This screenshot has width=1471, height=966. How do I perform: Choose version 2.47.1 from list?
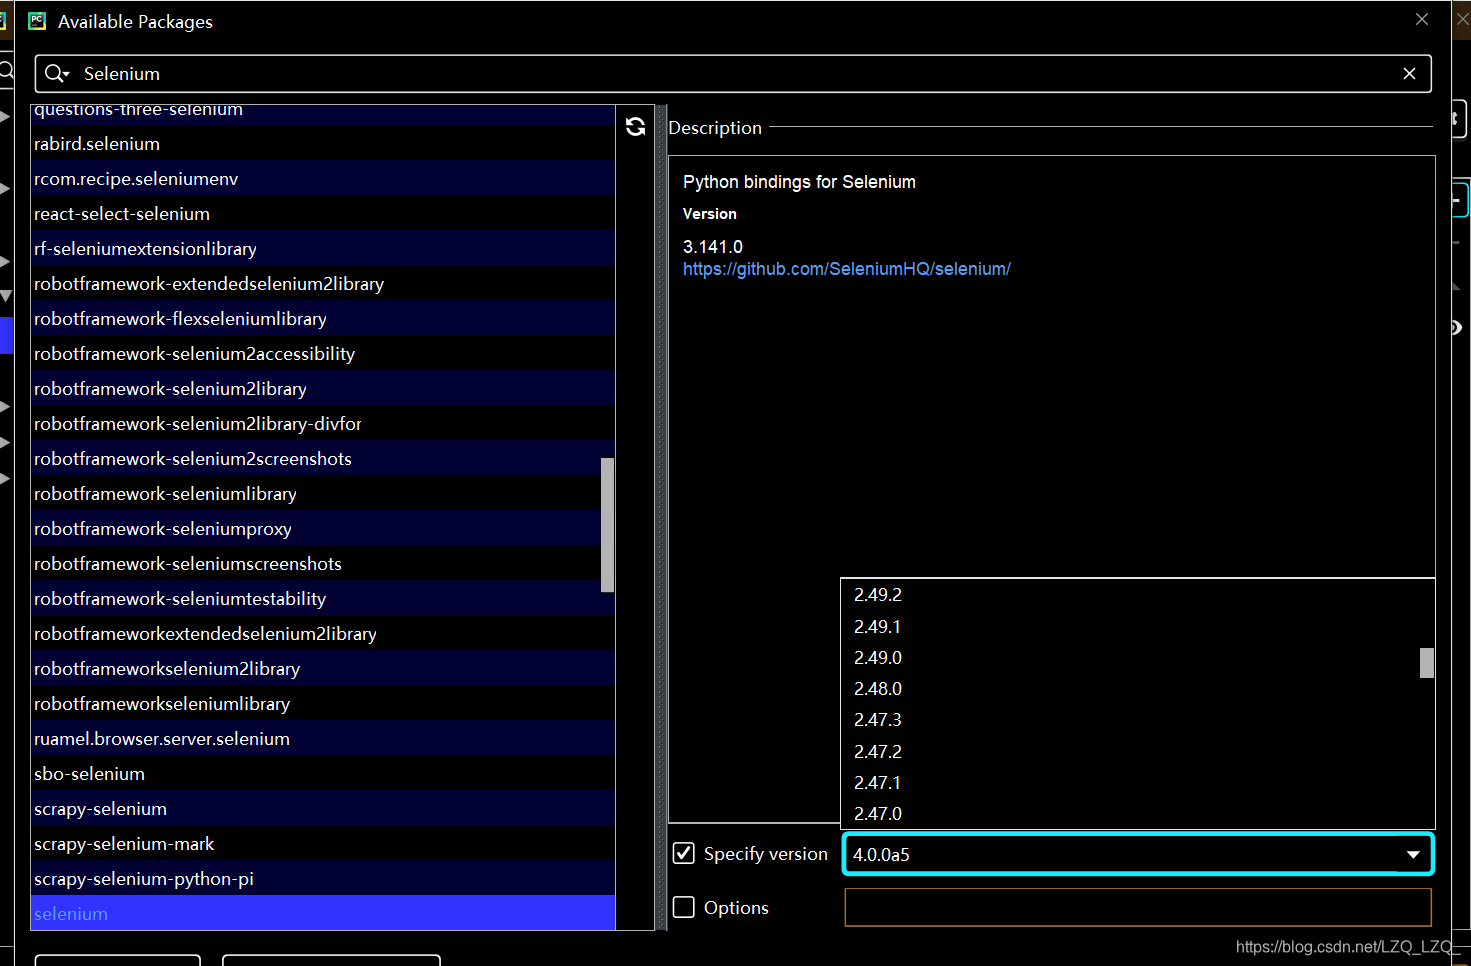coord(1130,783)
